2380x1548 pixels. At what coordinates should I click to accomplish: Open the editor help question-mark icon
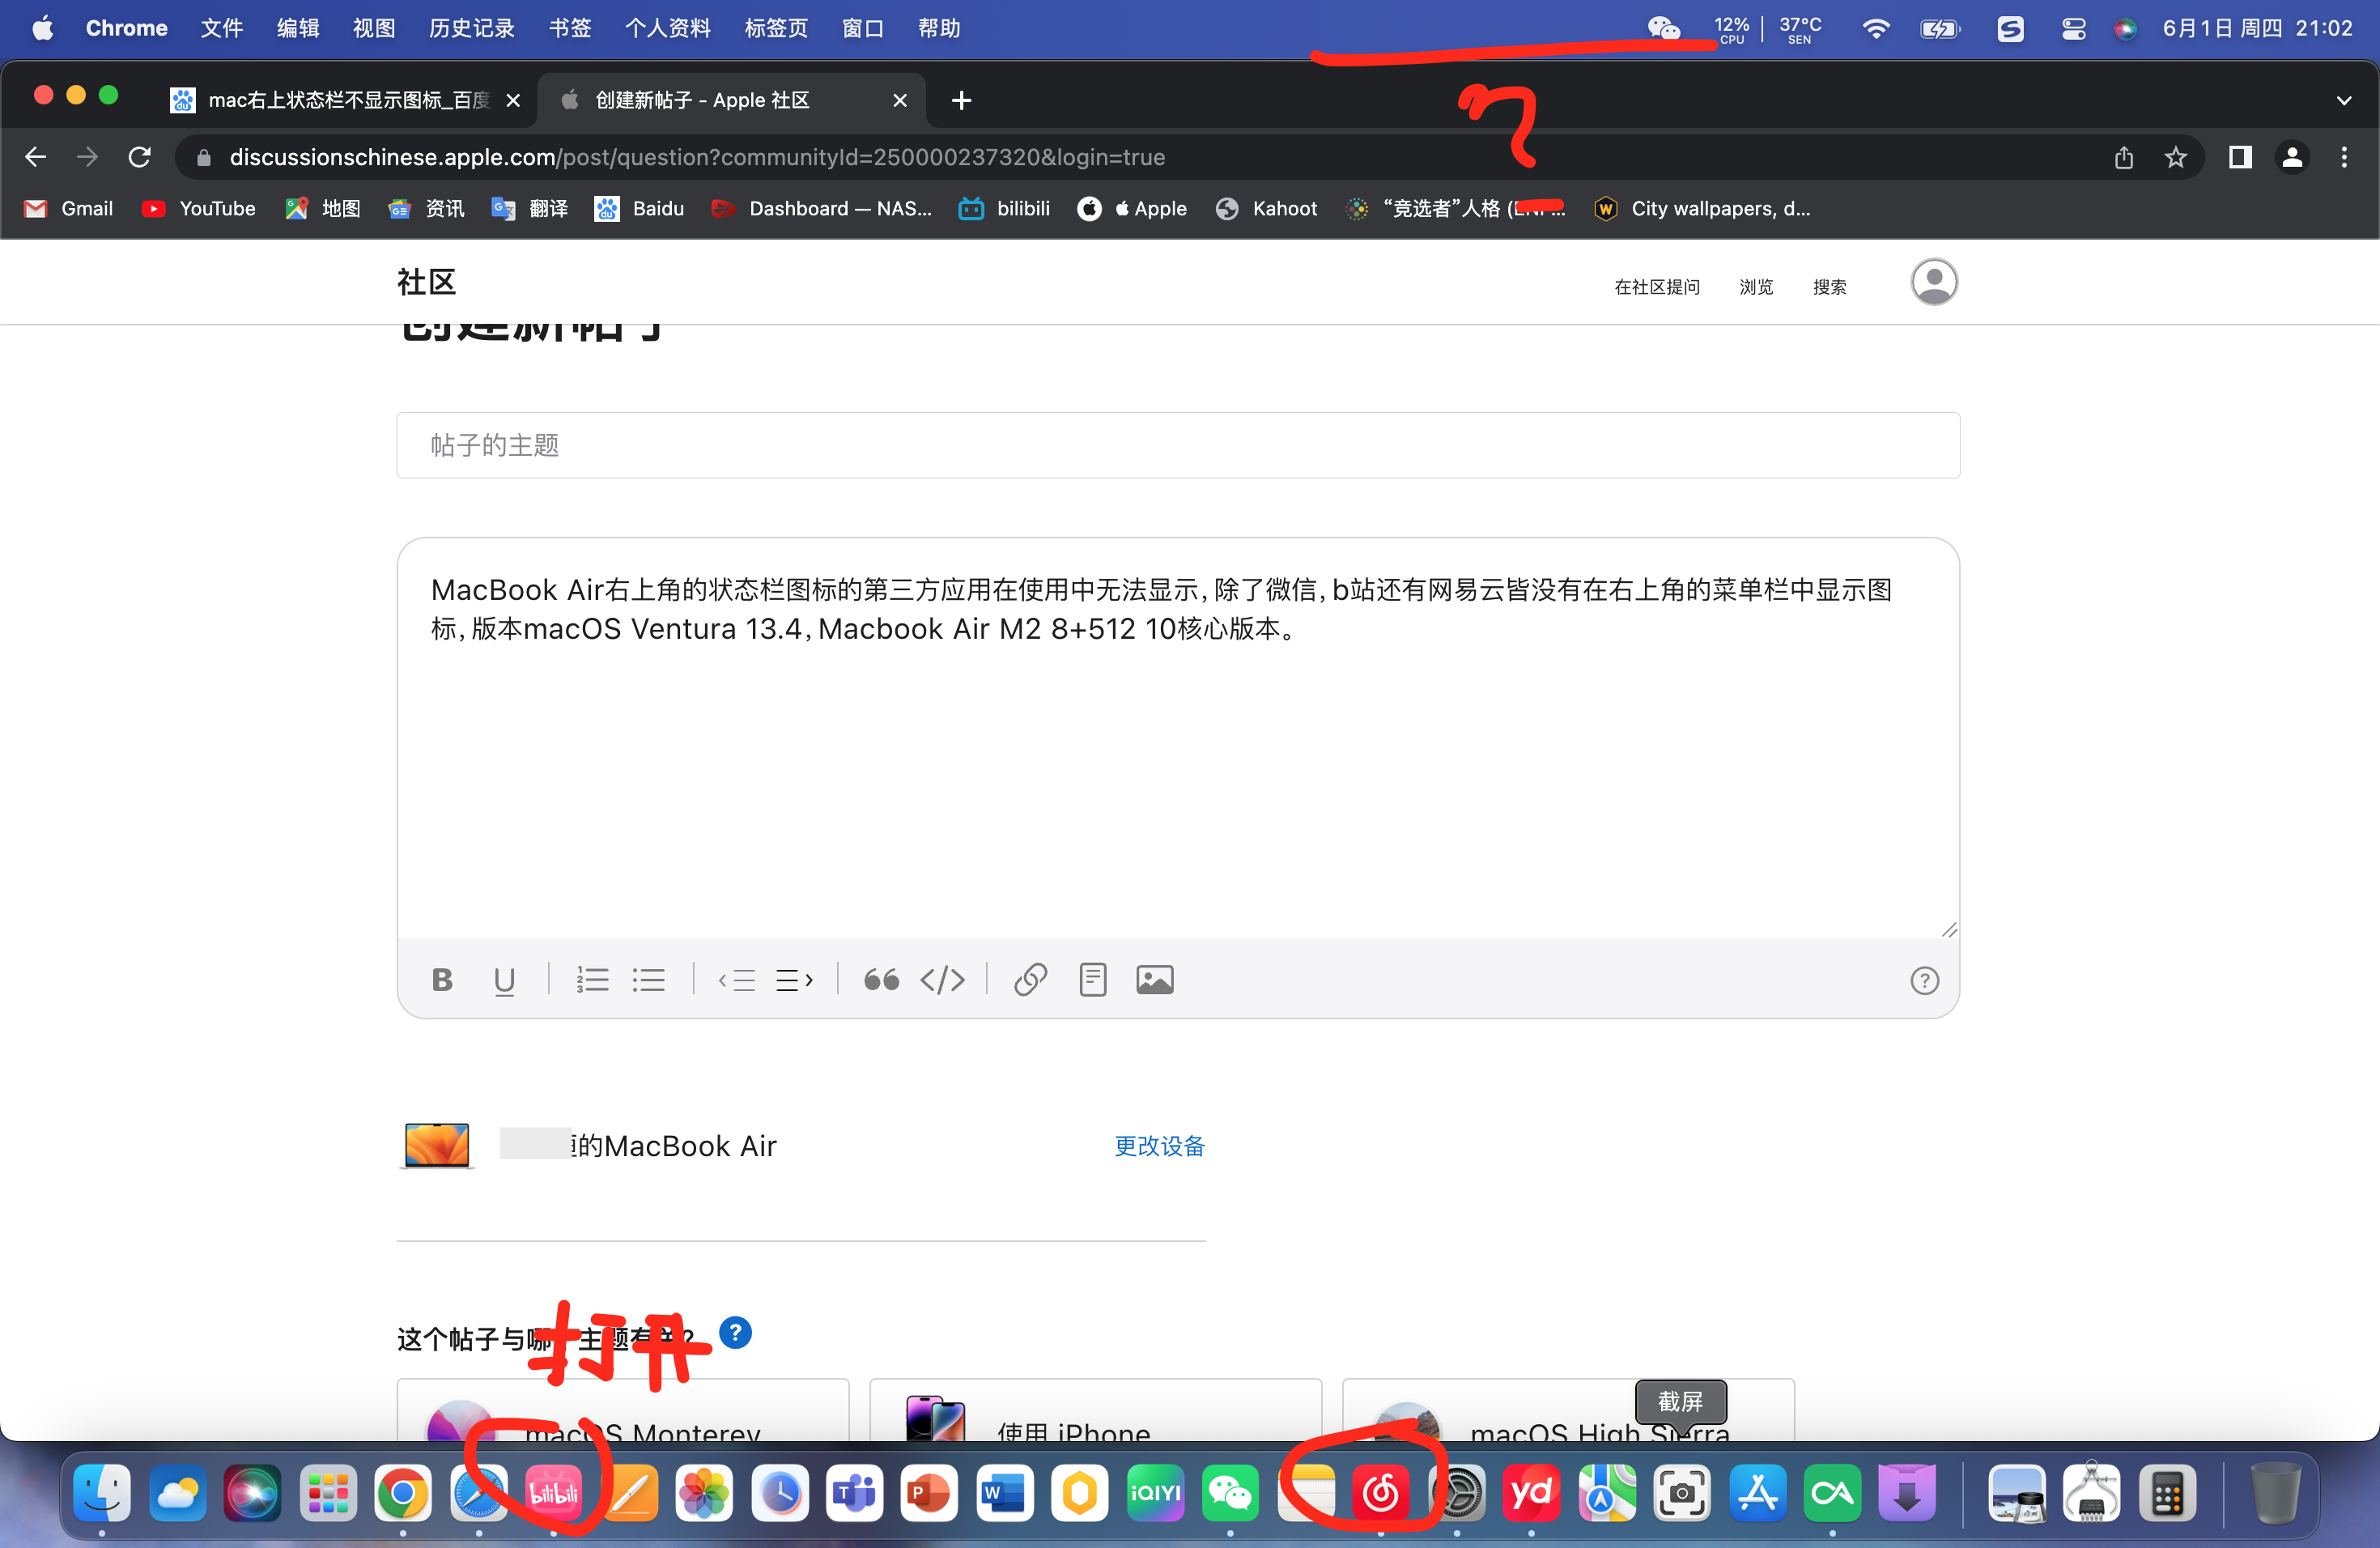pyautogui.click(x=1924, y=981)
